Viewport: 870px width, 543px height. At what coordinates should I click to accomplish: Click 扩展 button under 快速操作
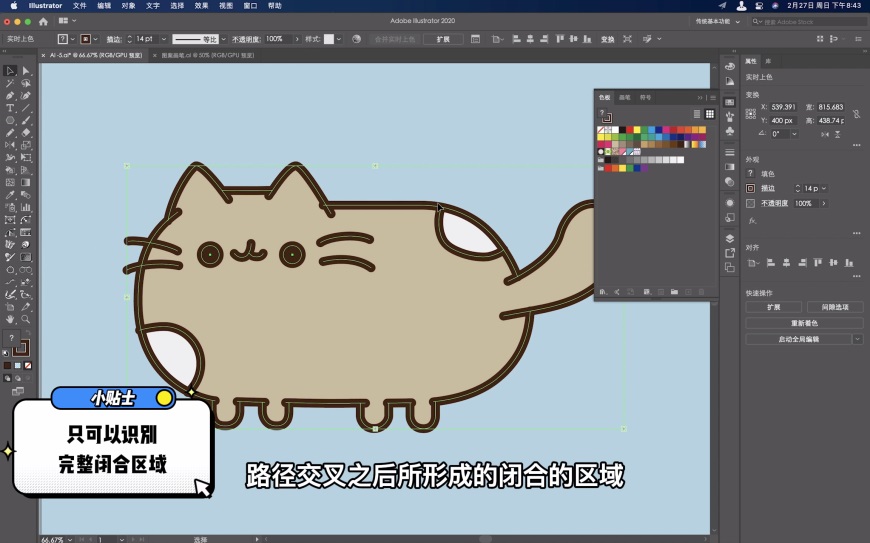point(773,307)
